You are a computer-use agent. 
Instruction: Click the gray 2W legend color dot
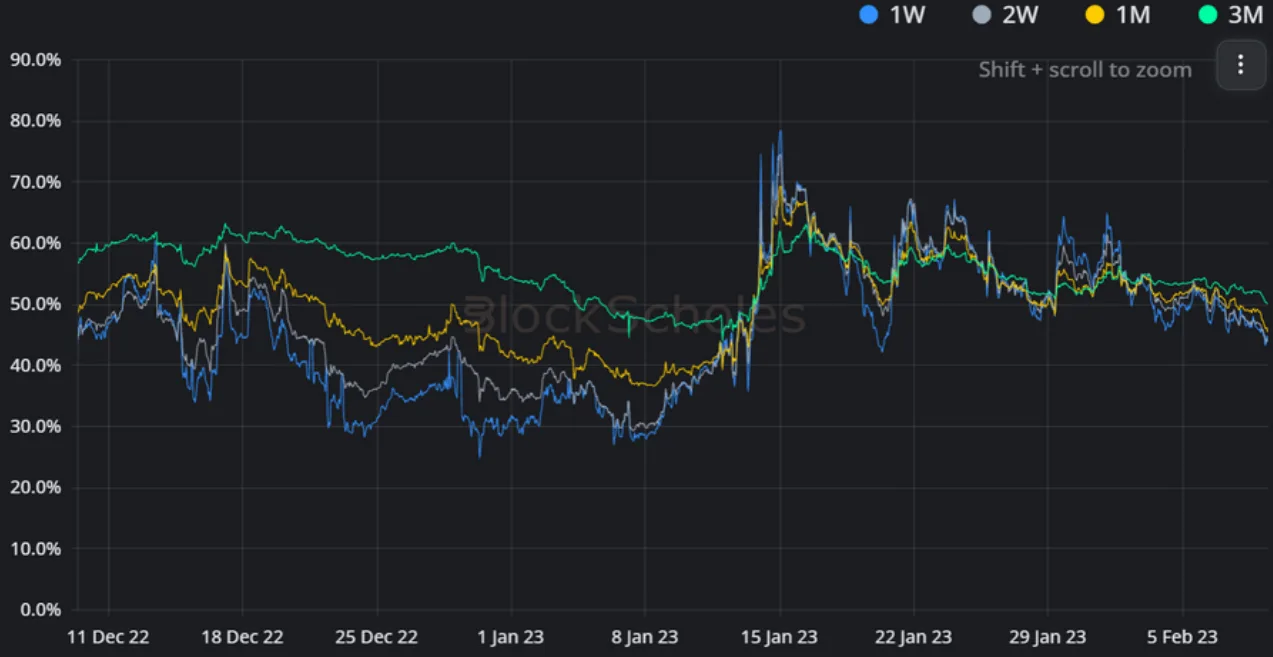pyautogui.click(x=982, y=15)
